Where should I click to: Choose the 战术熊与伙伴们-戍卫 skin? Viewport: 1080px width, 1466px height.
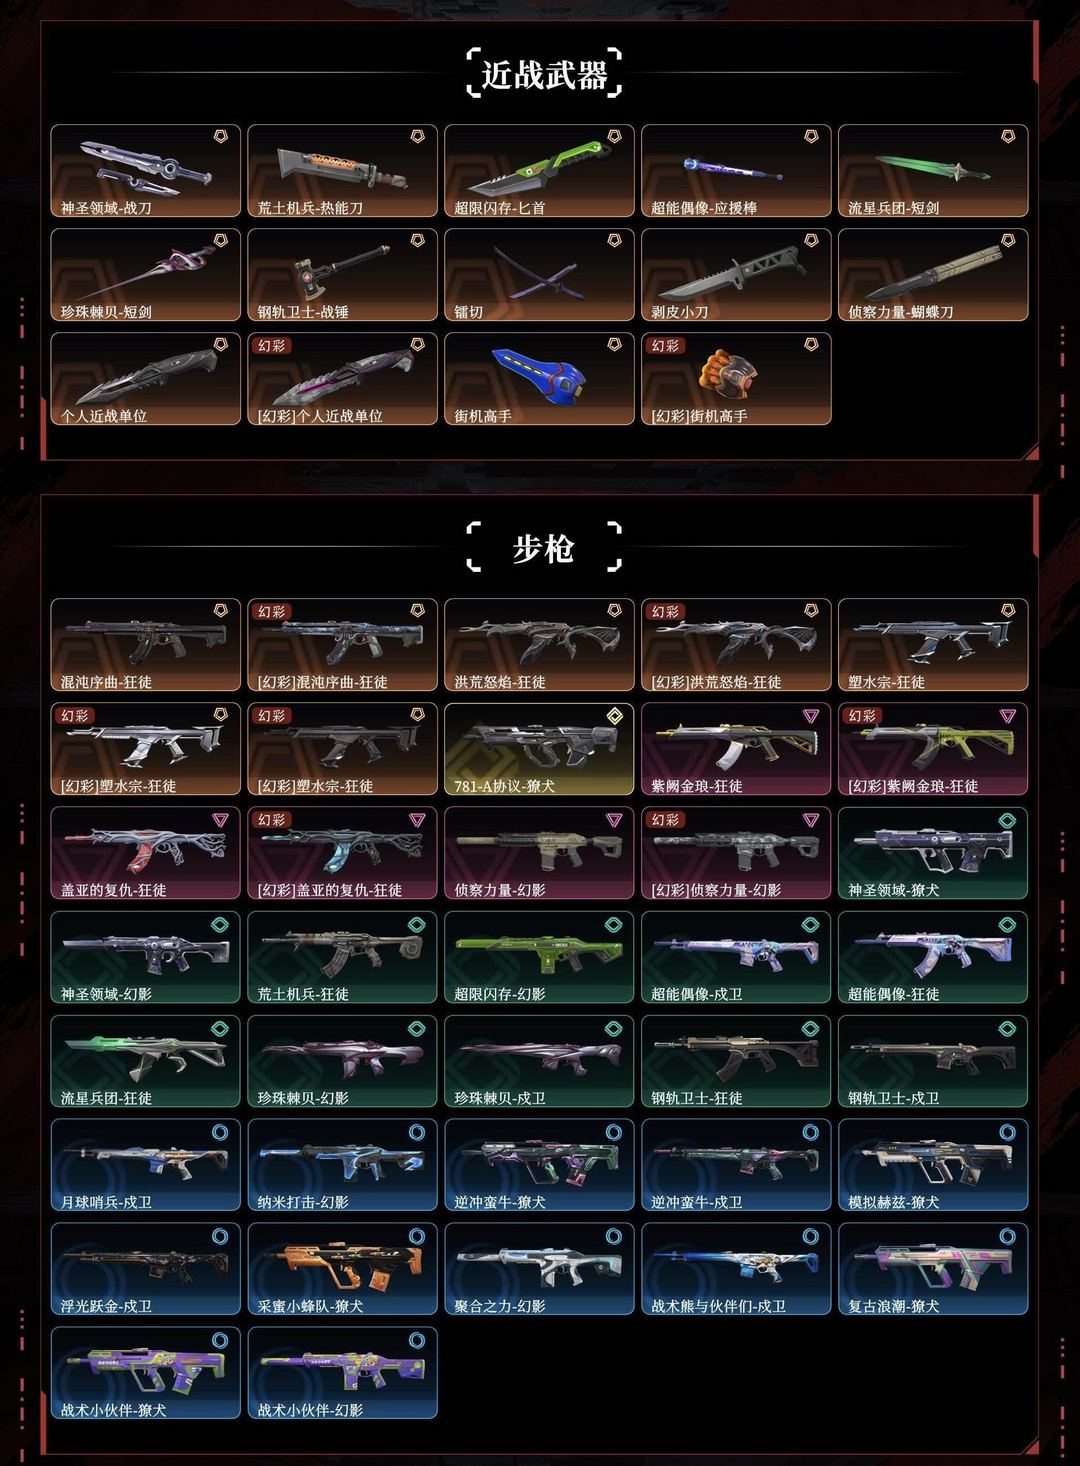[736, 1269]
